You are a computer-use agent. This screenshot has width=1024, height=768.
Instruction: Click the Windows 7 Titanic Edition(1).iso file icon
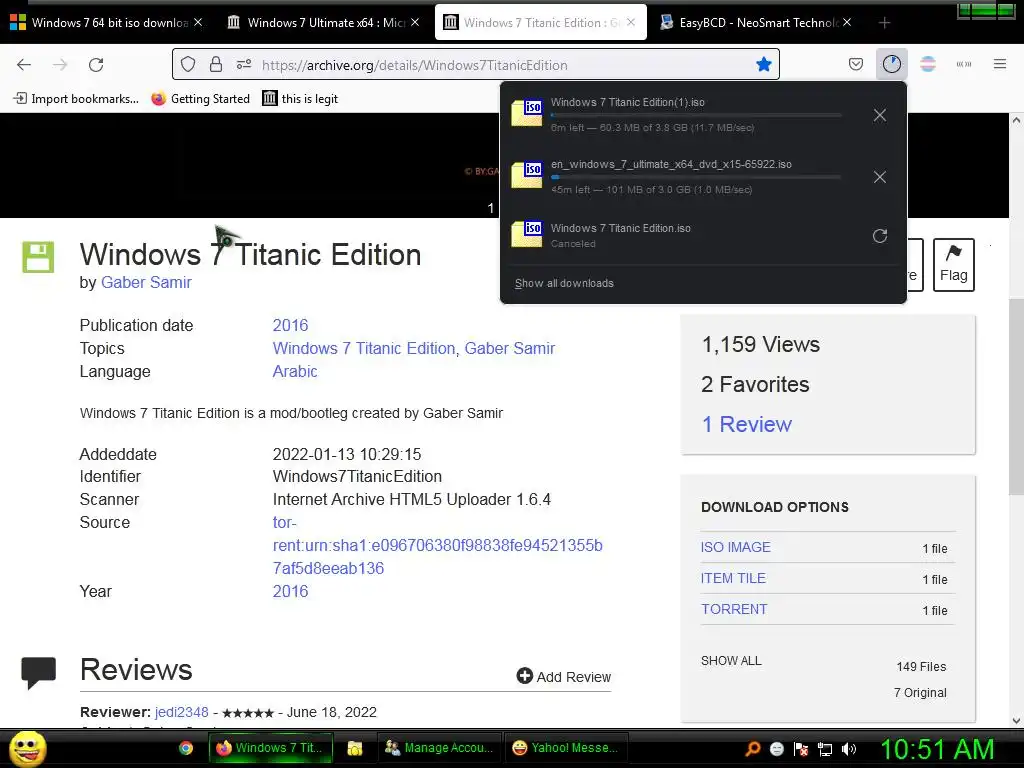click(527, 113)
